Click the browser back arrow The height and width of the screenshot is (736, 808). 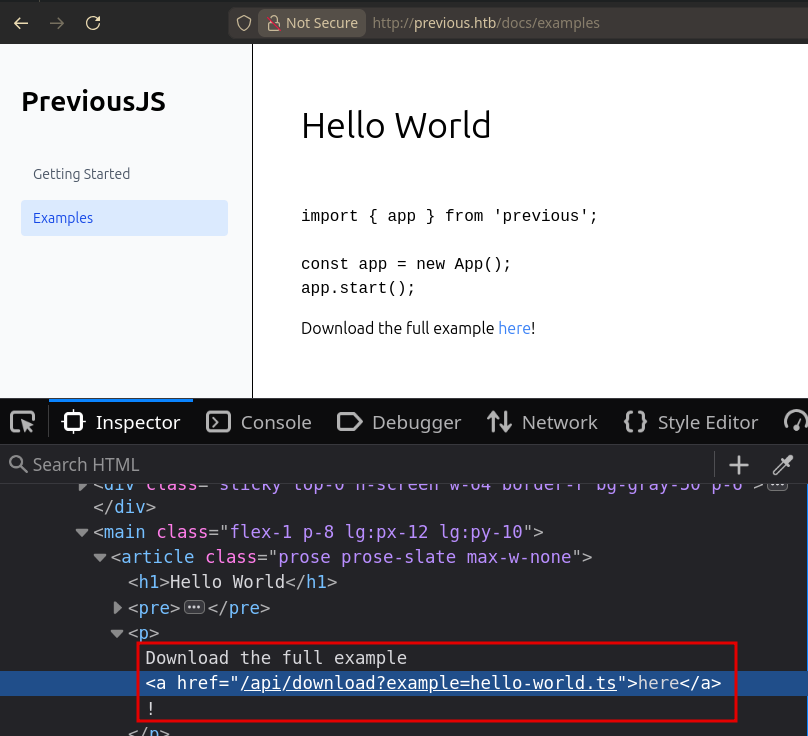click(x=21, y=23)
